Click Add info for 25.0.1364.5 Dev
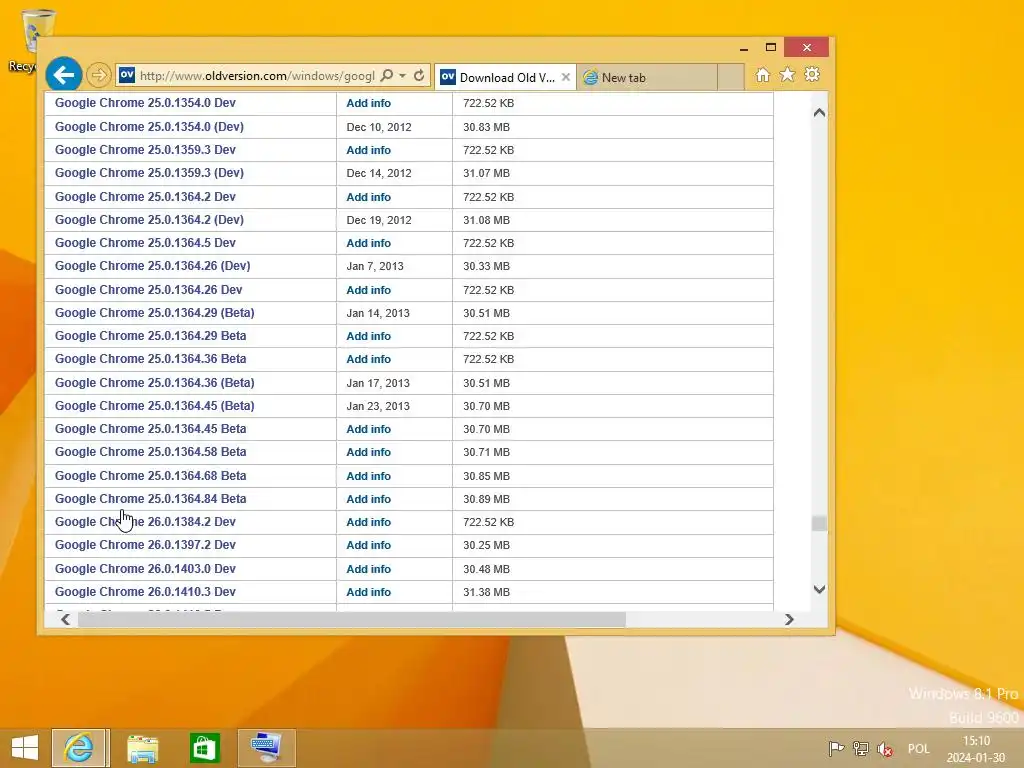 coord(368,243)
